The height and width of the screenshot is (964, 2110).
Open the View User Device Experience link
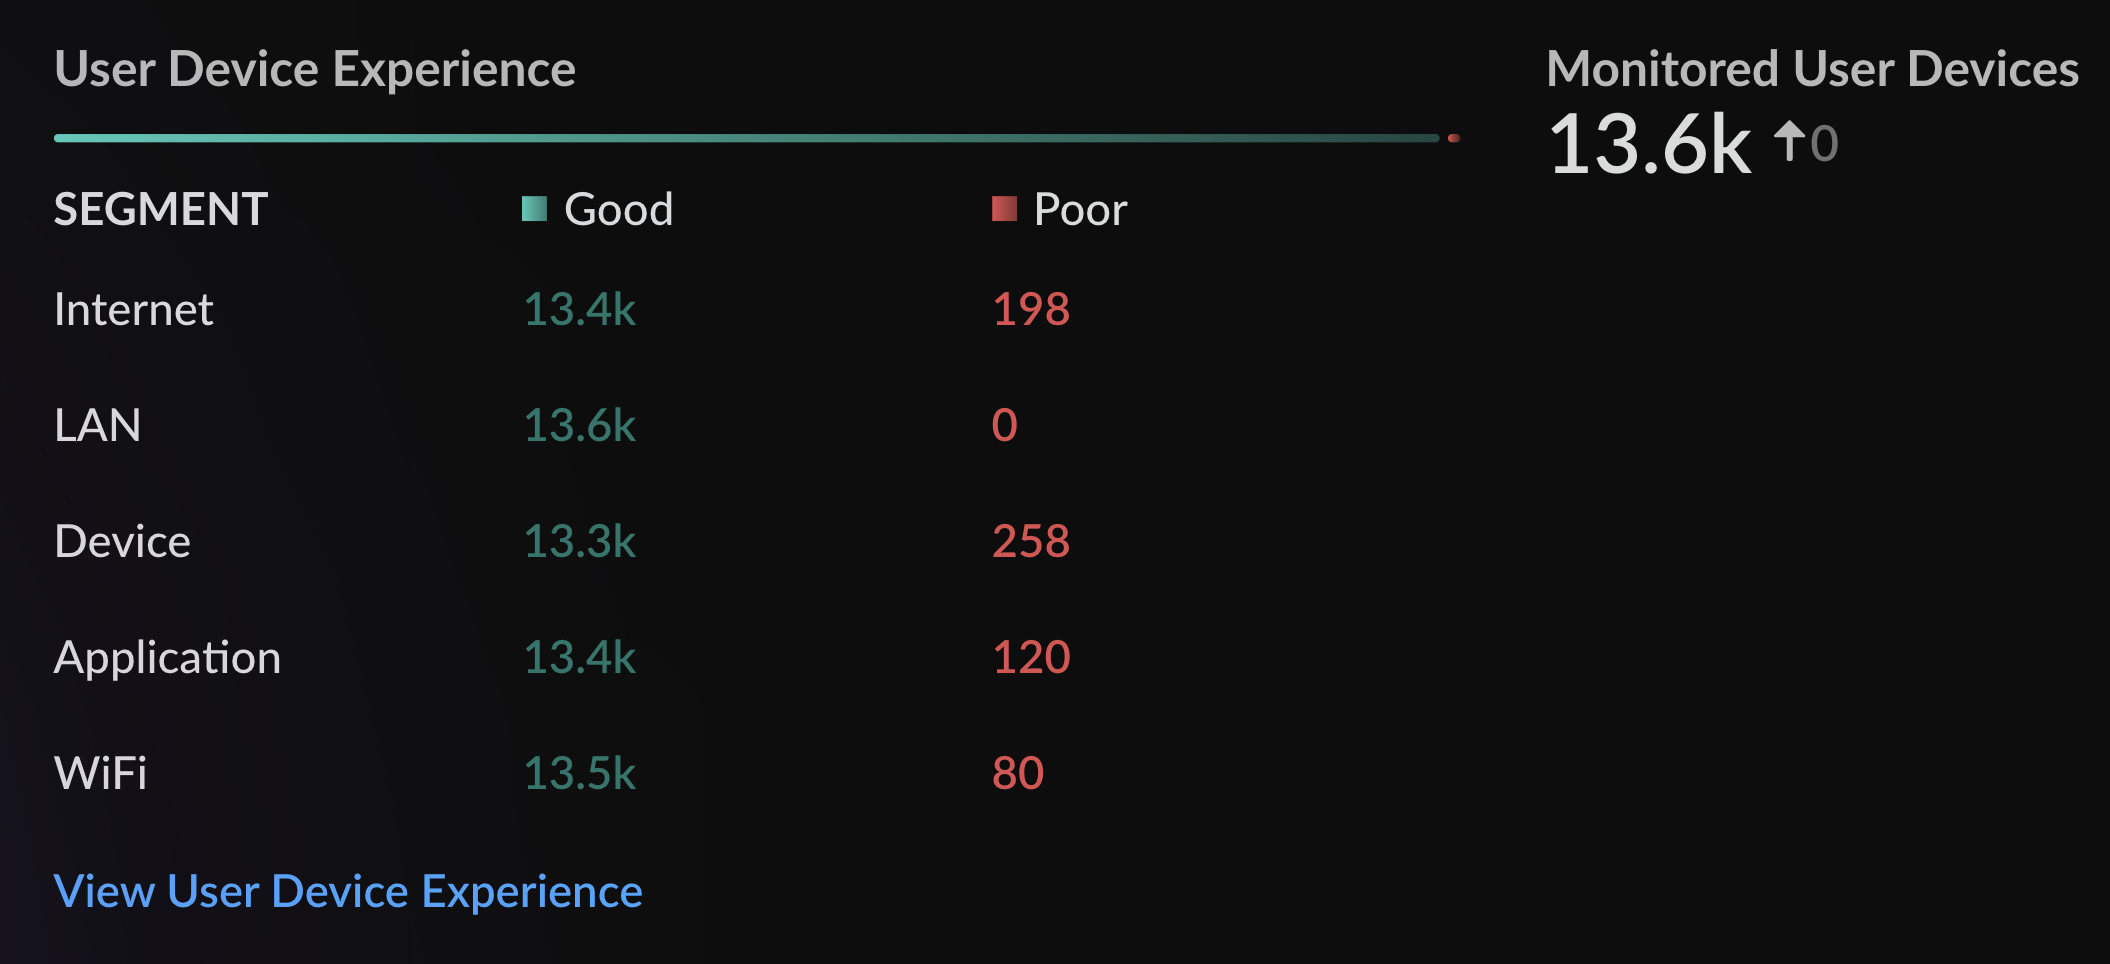[348, 891]
